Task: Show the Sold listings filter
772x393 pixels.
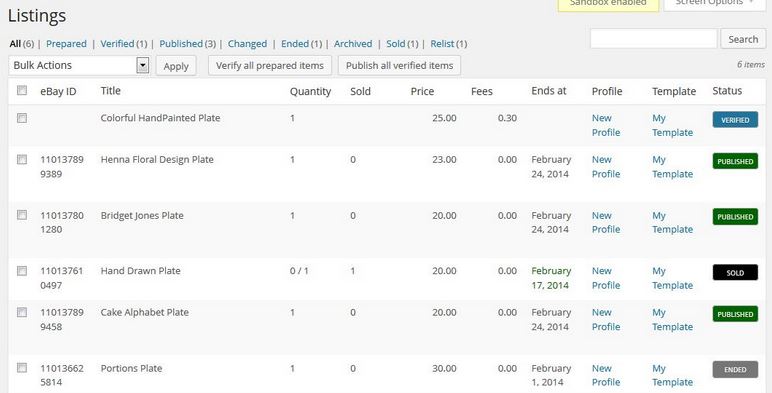Action: [x=395, y=44]
